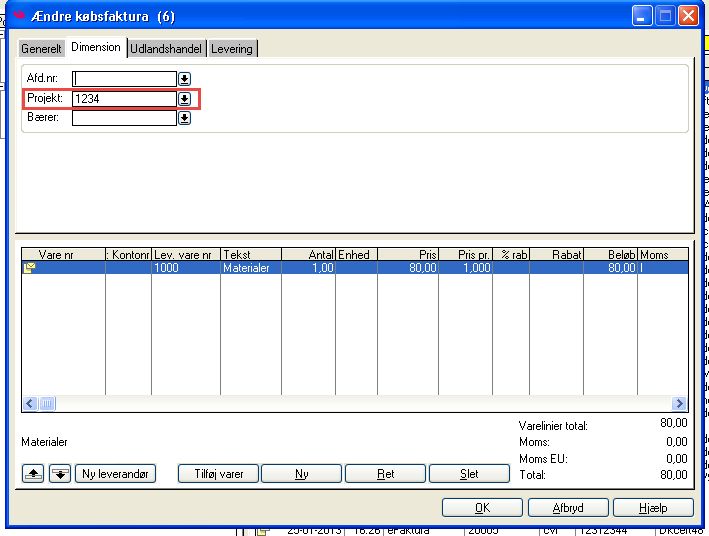Click the 1,000 Pris pr. cell

465,268
